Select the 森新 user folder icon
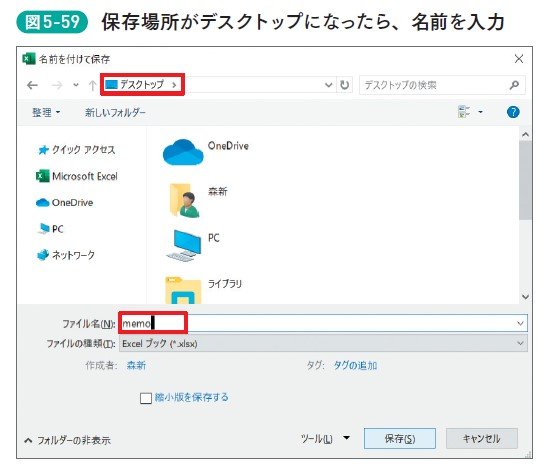Screen dimensions: 547x472 click(x=184, y=200)
